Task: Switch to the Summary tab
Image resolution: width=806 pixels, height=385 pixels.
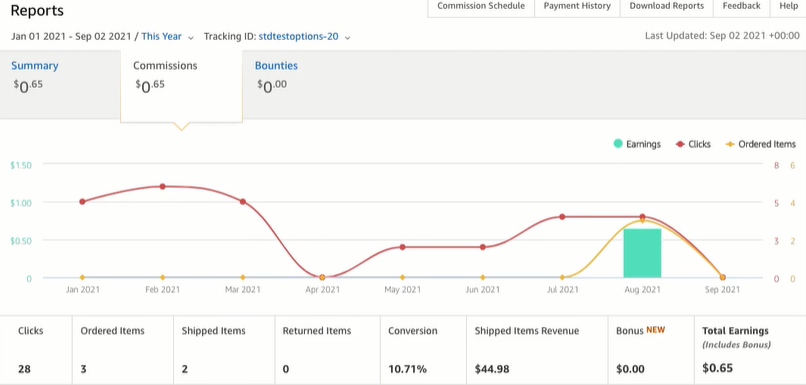Action: 34,66
